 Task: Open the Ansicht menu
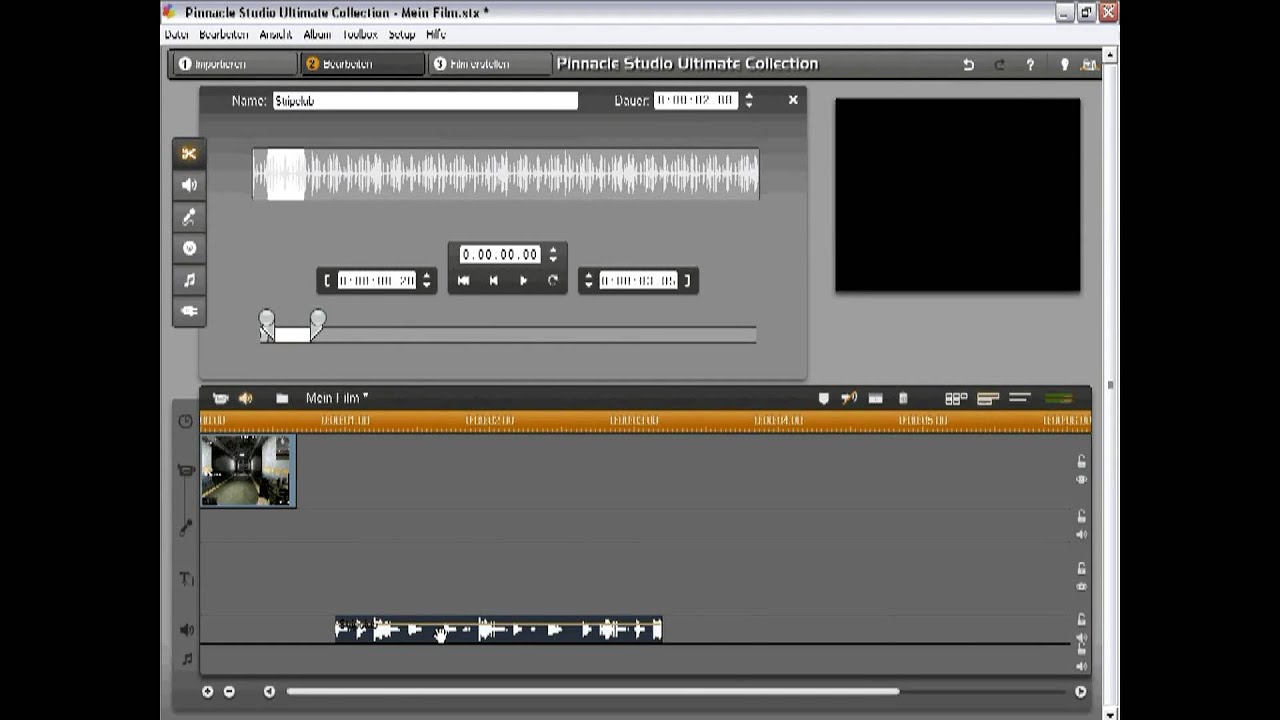pyautogui.click(x=276, y=34)
